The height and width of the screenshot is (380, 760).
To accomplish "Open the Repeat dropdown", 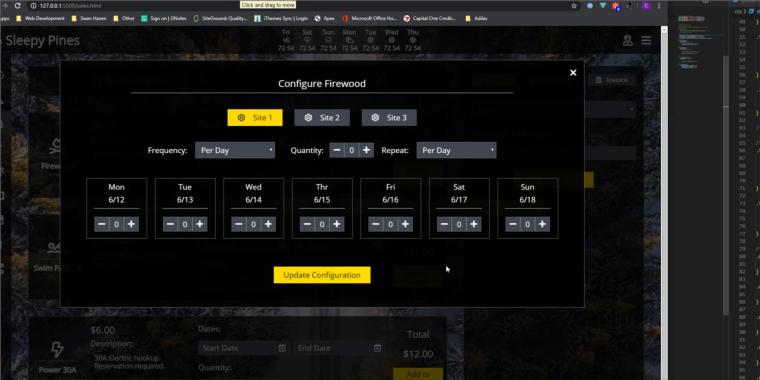I will click(456, 150).
